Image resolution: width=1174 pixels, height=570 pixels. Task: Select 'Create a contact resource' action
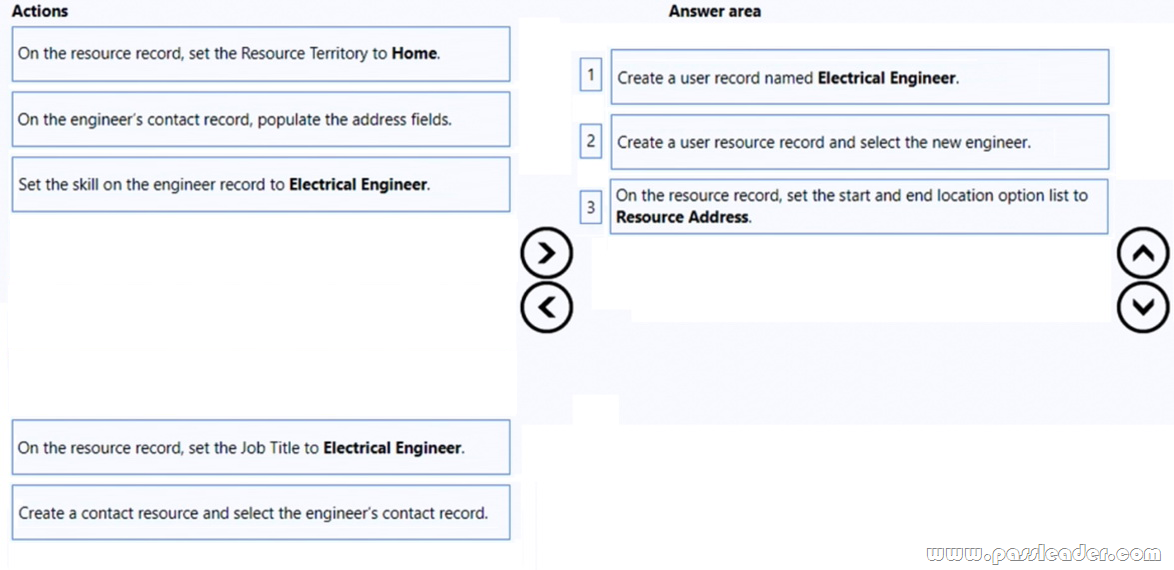click(x=260, y=513)
